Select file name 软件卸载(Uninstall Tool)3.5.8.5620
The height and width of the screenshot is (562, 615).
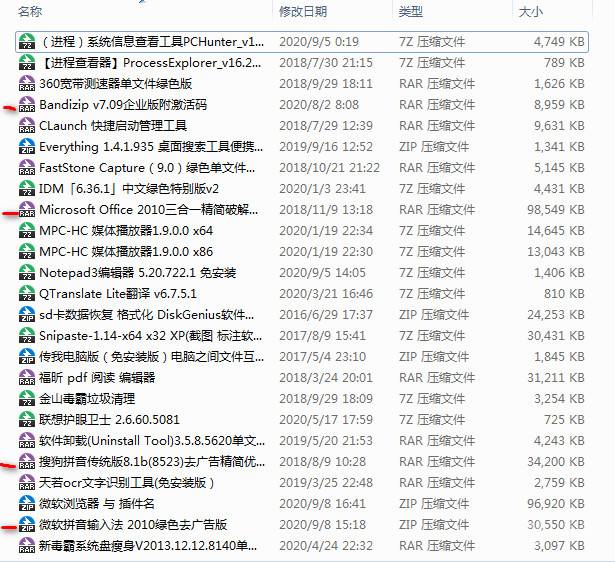[x=152, y=441]
